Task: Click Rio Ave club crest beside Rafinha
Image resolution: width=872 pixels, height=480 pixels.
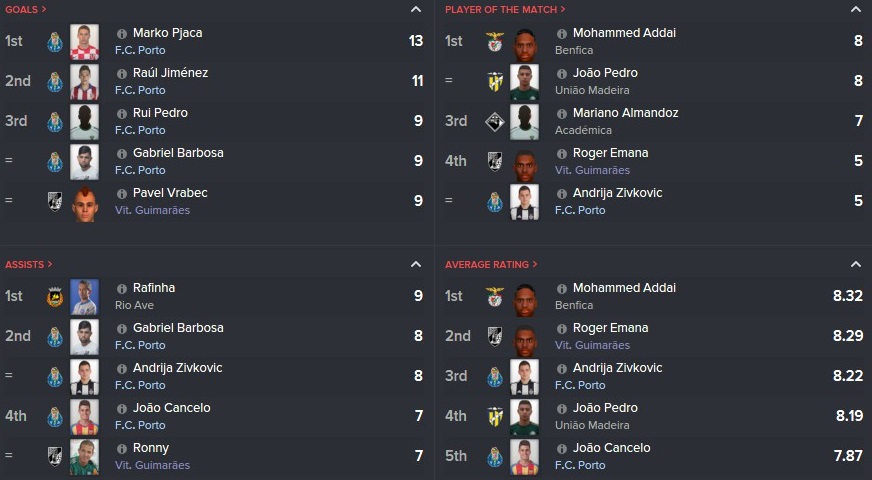Action: tap(54, 297)
